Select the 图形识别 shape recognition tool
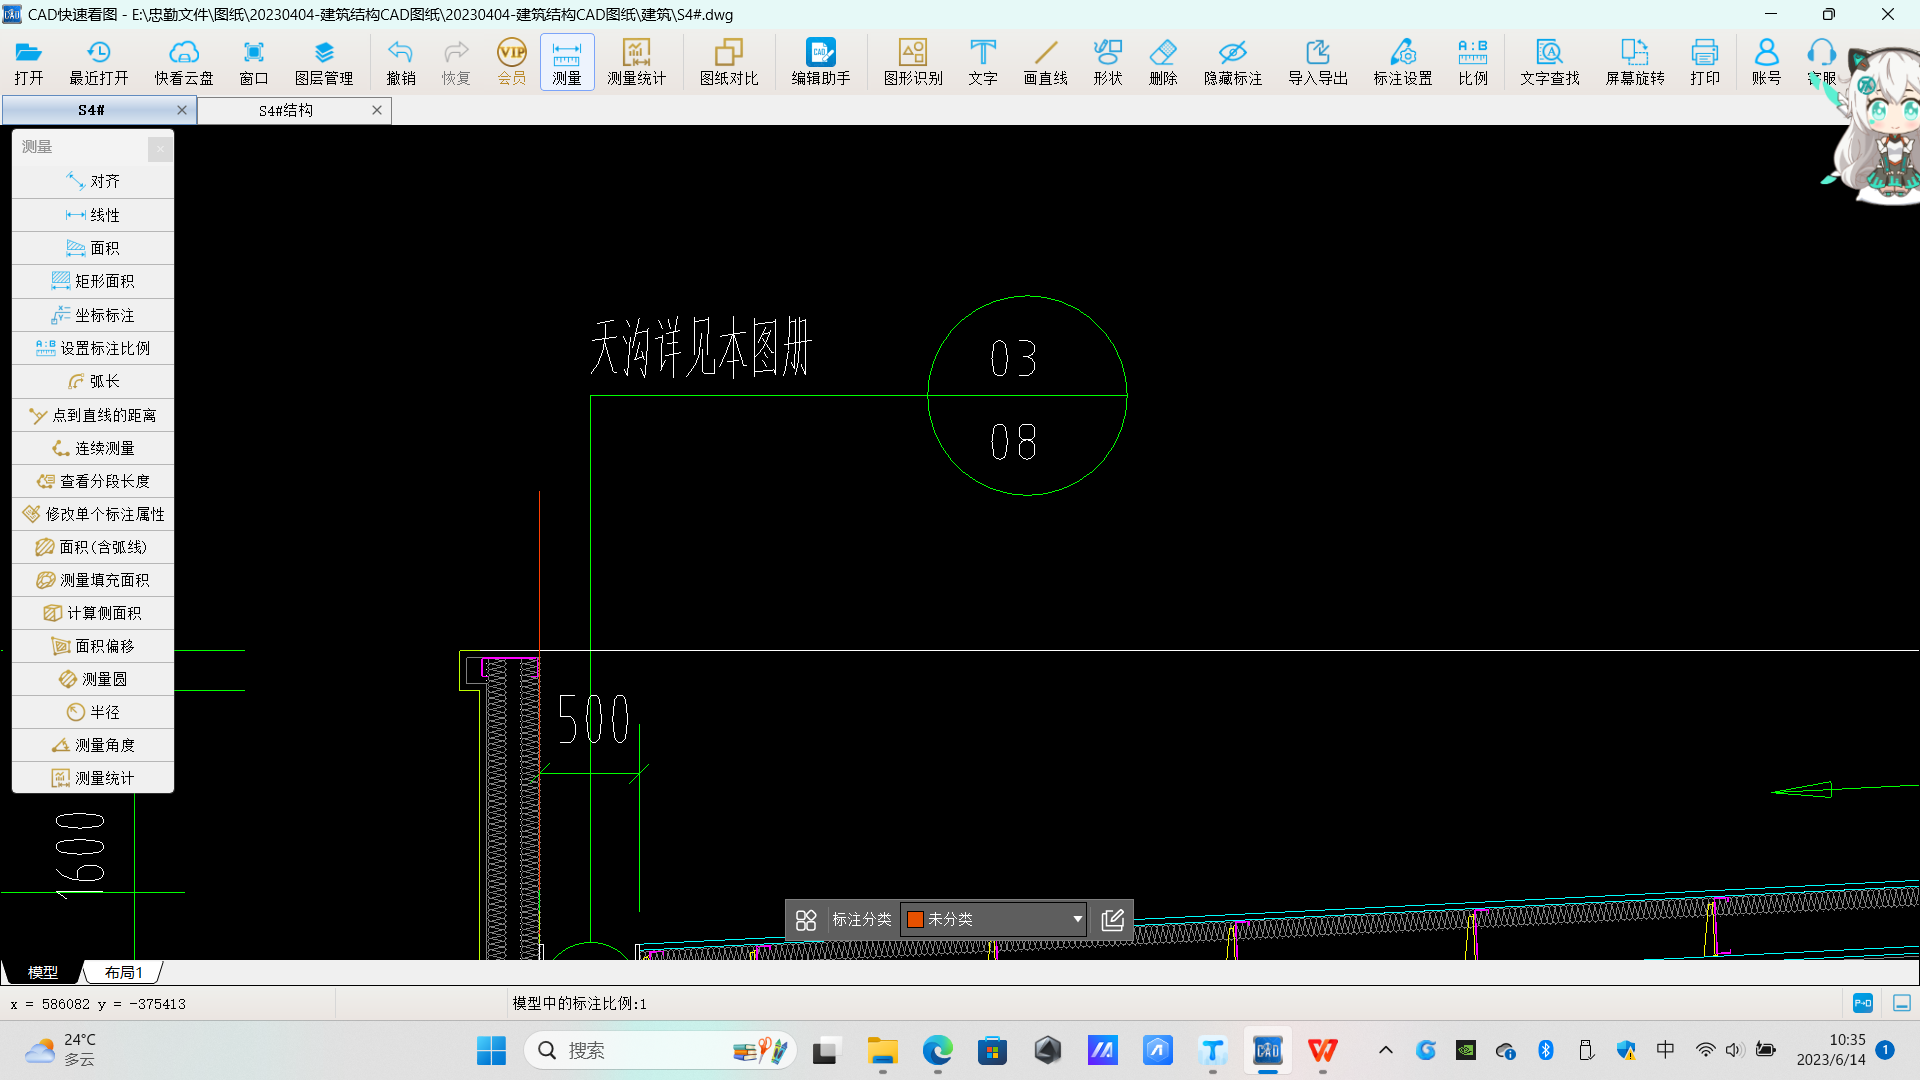 (x=912, y=62)
